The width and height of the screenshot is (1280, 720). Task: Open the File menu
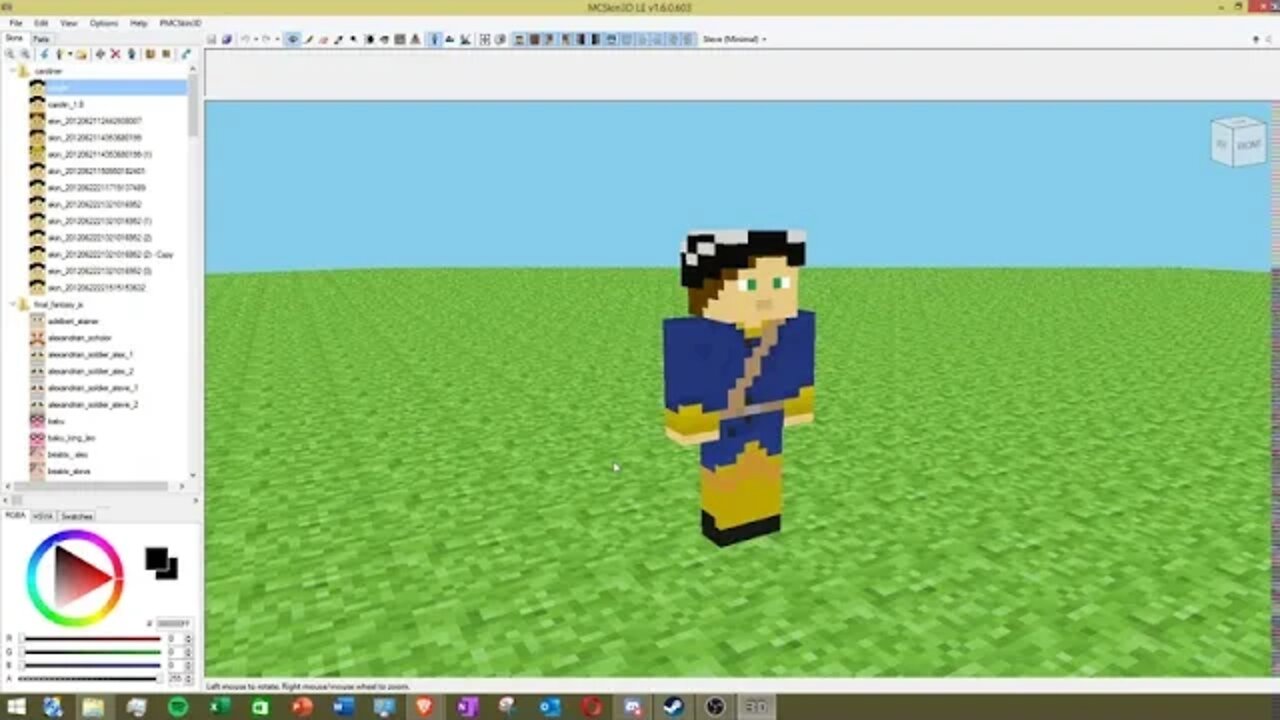click(15, 22)
